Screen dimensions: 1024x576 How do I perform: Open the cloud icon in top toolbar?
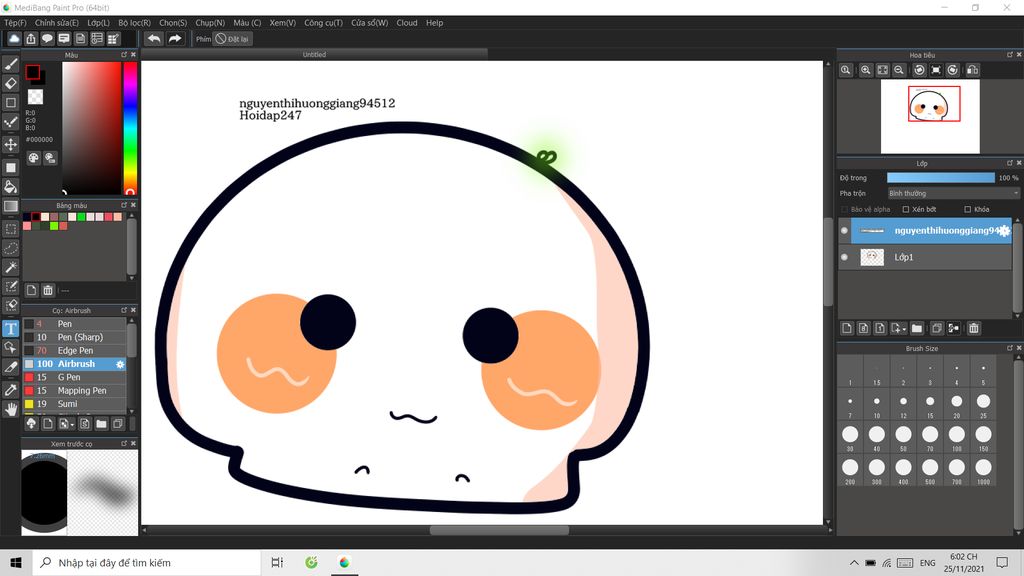[x=14, y=39]
